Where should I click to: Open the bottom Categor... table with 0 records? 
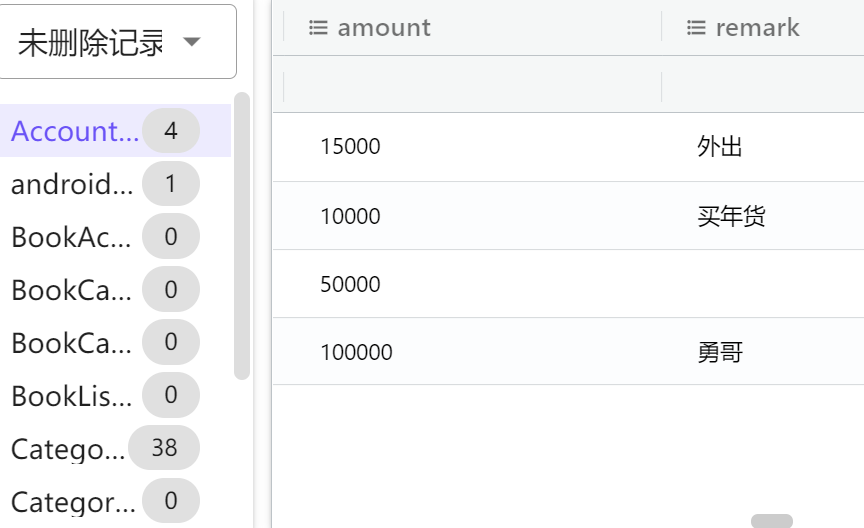tap(71, 502)
